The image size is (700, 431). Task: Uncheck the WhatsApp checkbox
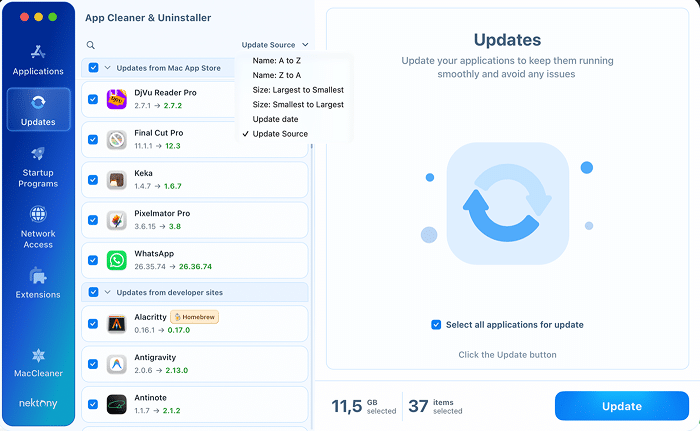(x=93, y=260)
